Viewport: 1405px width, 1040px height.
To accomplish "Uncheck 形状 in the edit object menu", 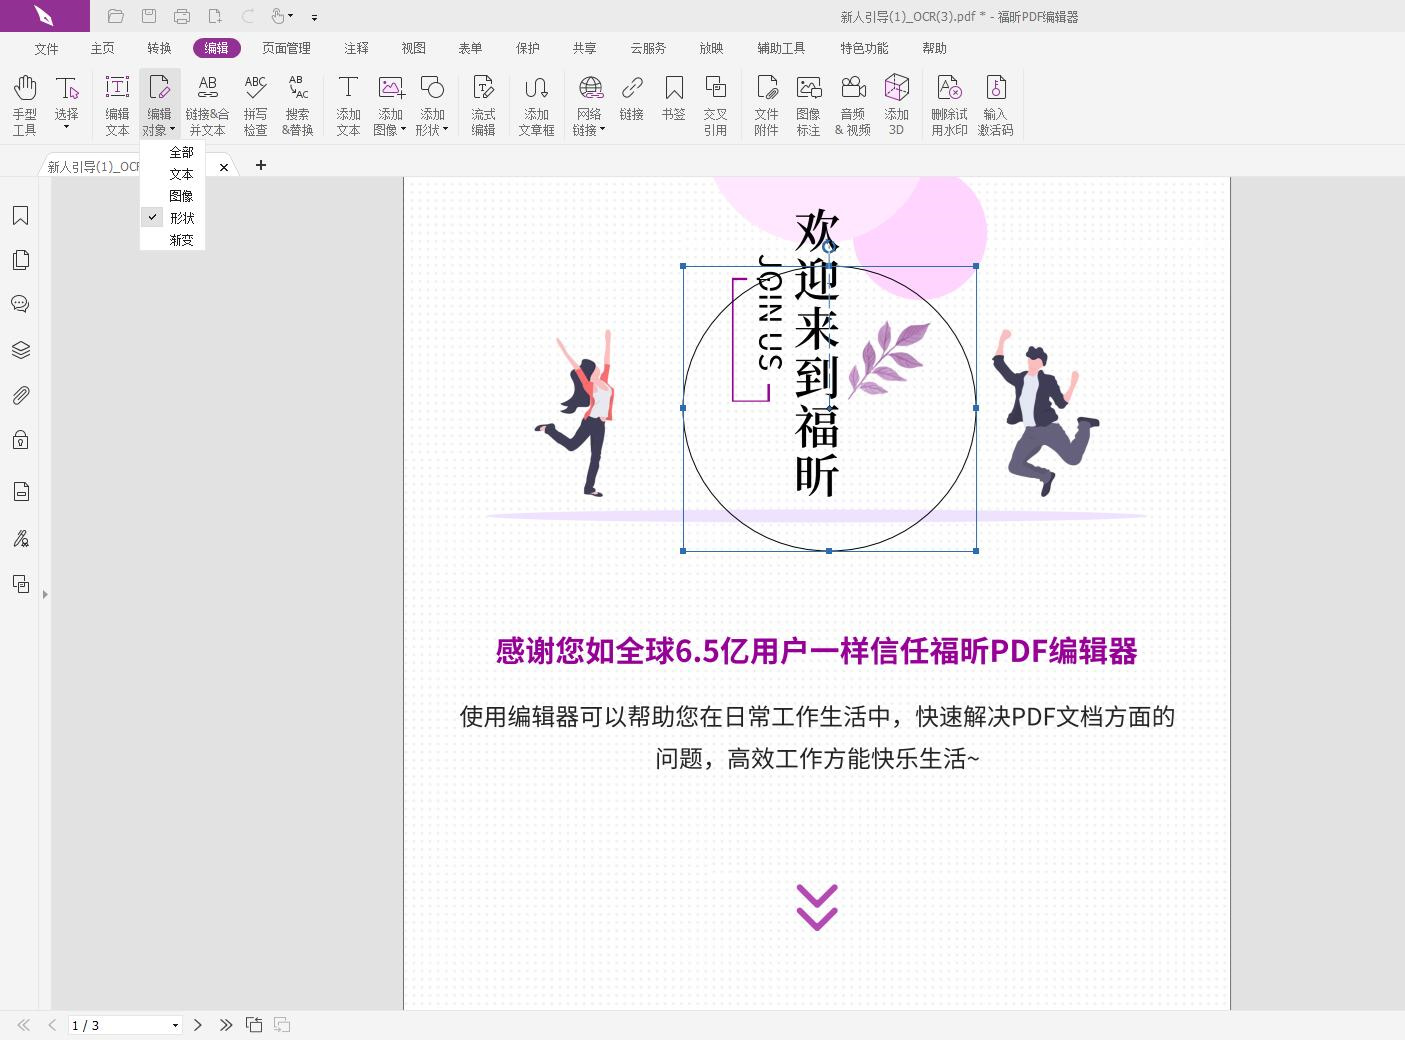I will pos(182,217).
